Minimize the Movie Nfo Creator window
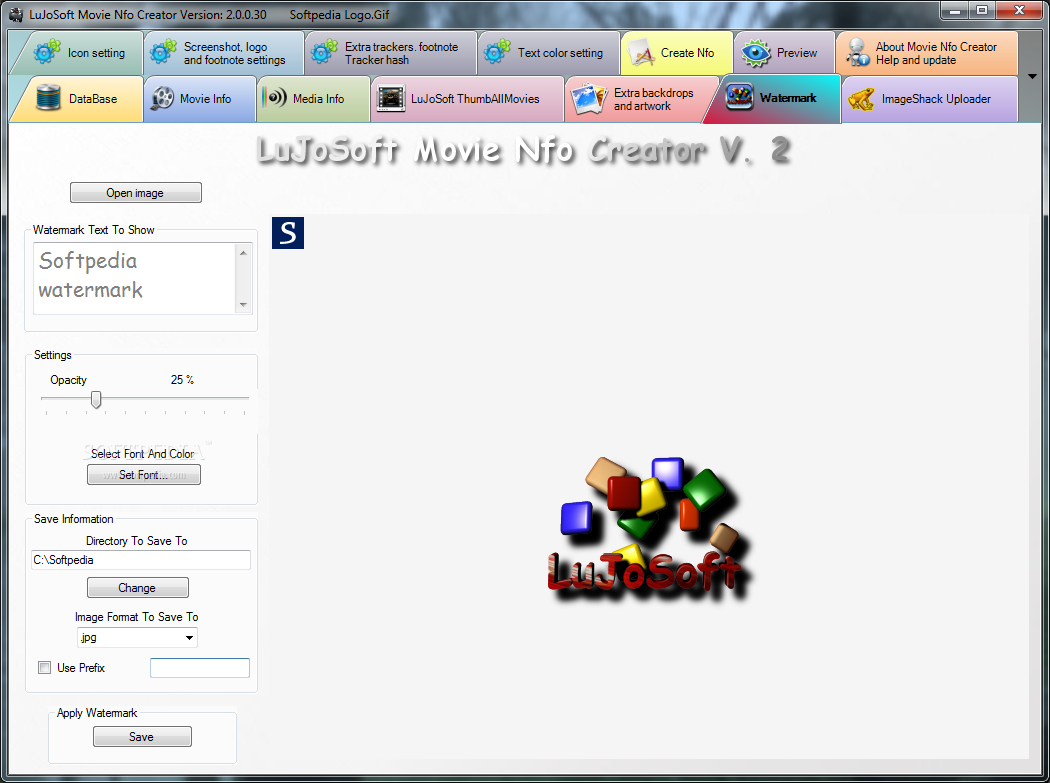This screenshot has height=783, width=1050. click(x=955, y=11)
